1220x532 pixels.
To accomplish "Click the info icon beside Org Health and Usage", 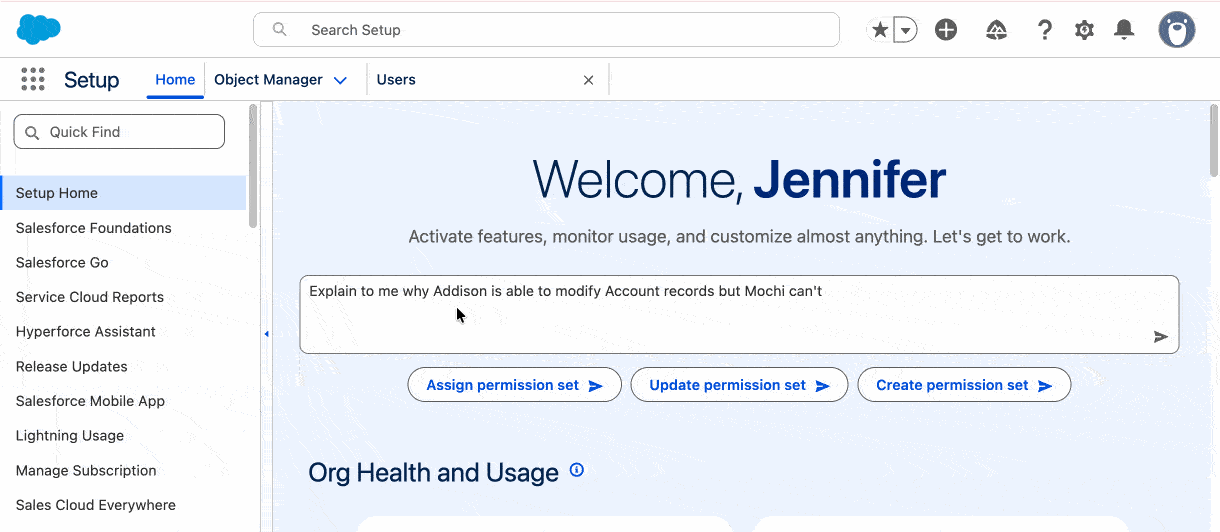I will pos(576,470).
